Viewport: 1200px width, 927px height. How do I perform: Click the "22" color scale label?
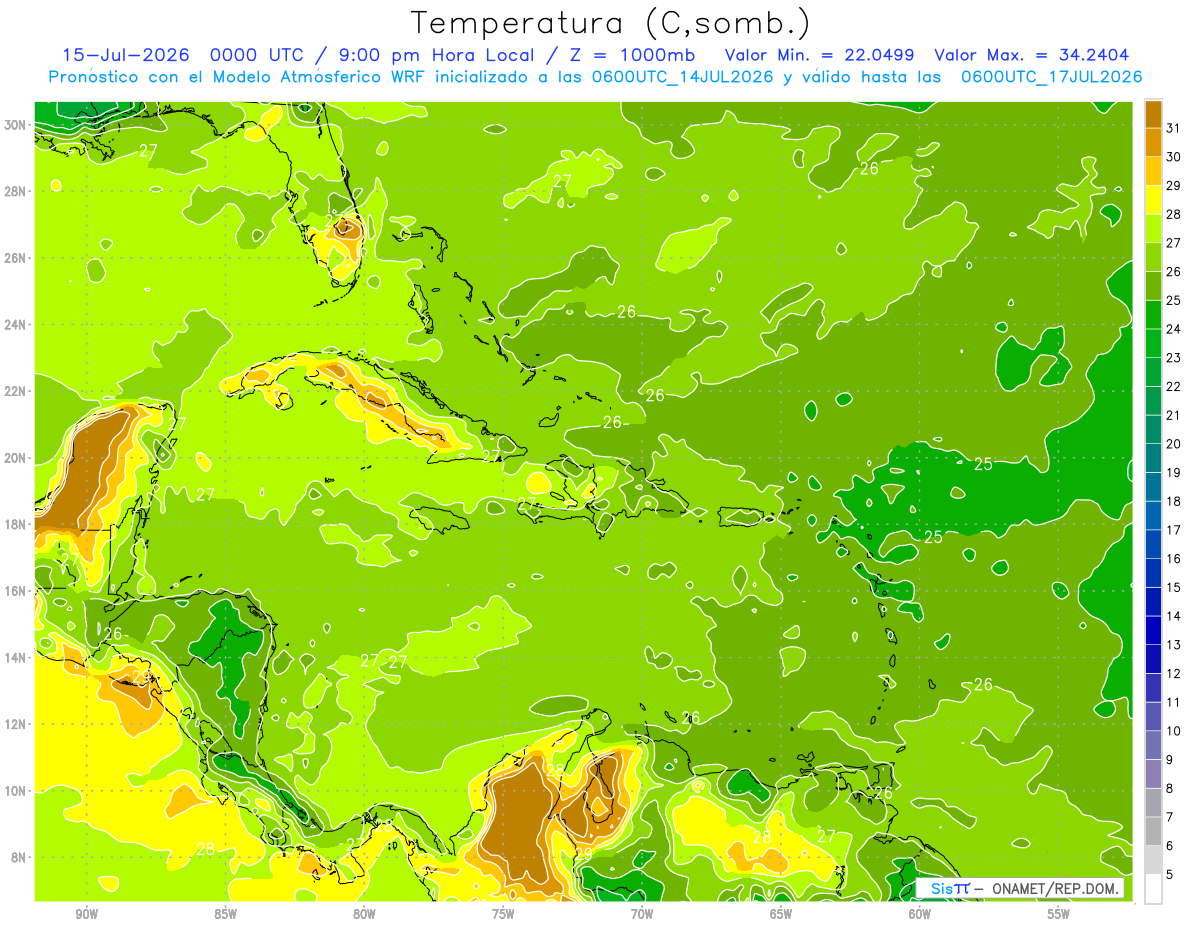1174,387
